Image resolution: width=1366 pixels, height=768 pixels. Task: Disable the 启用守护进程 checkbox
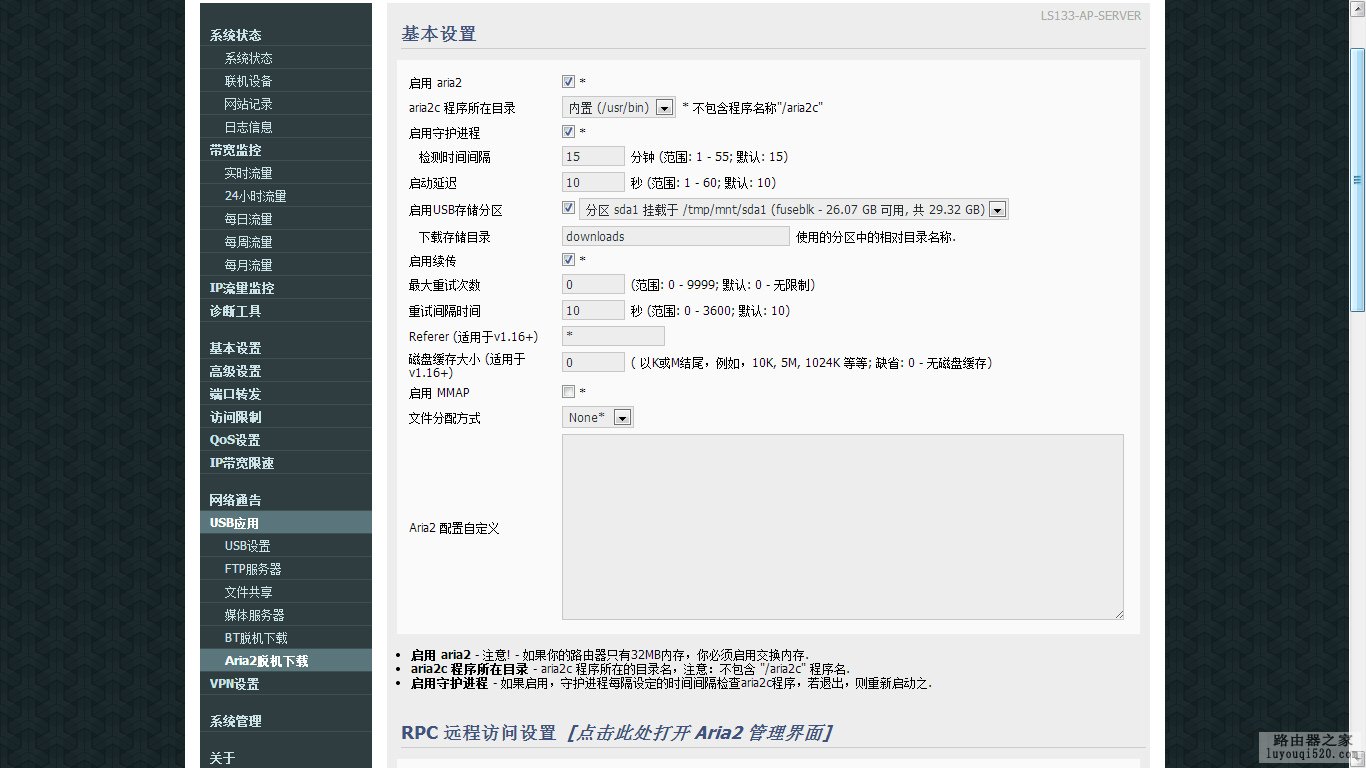tap(568, 130)
